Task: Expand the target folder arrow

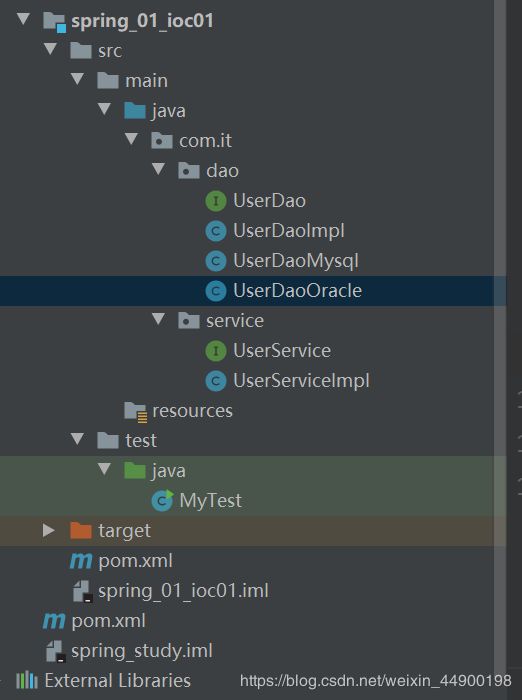Action: [x=49, y=530]
